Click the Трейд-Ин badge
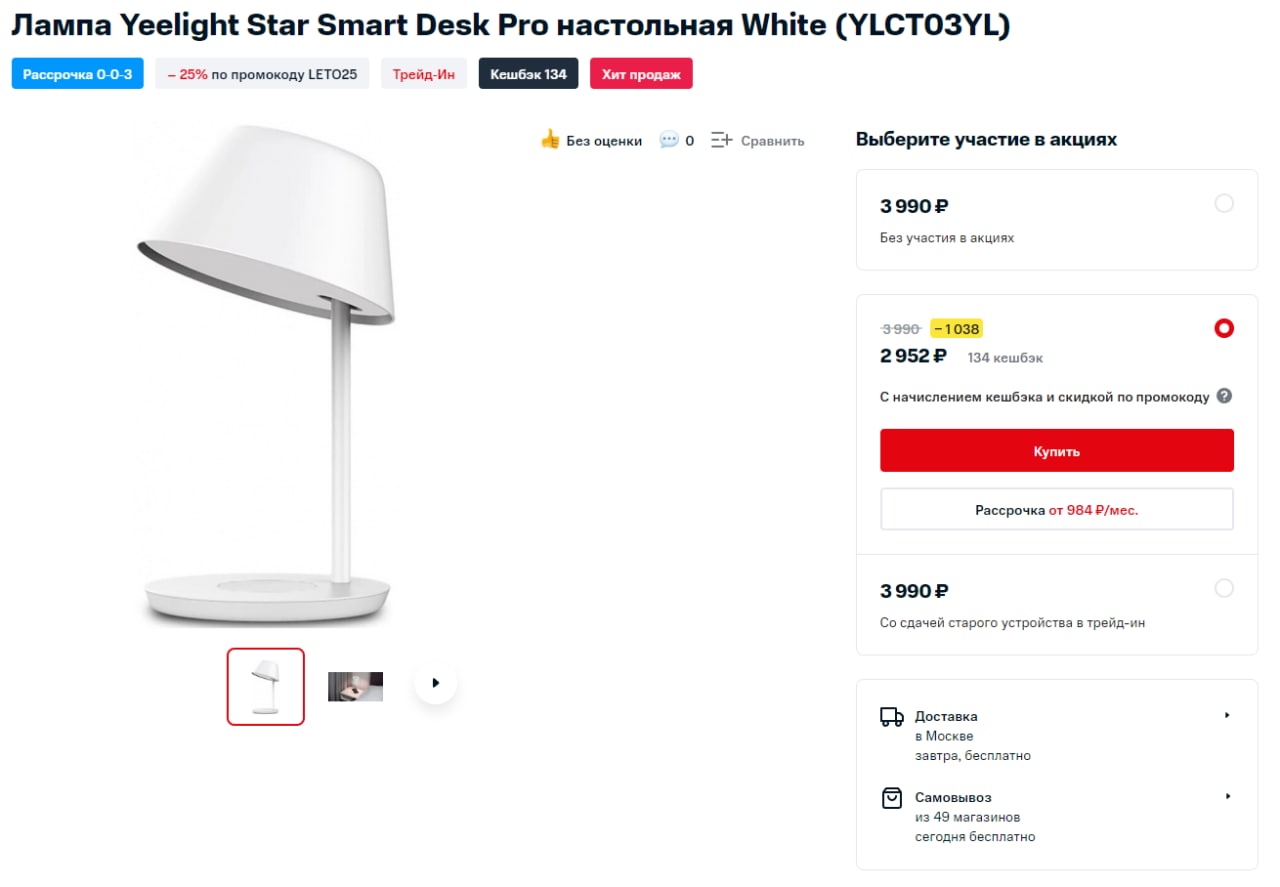Image resolution: width=1280 pixels, height=887 pixels. [x=423, y=73]
